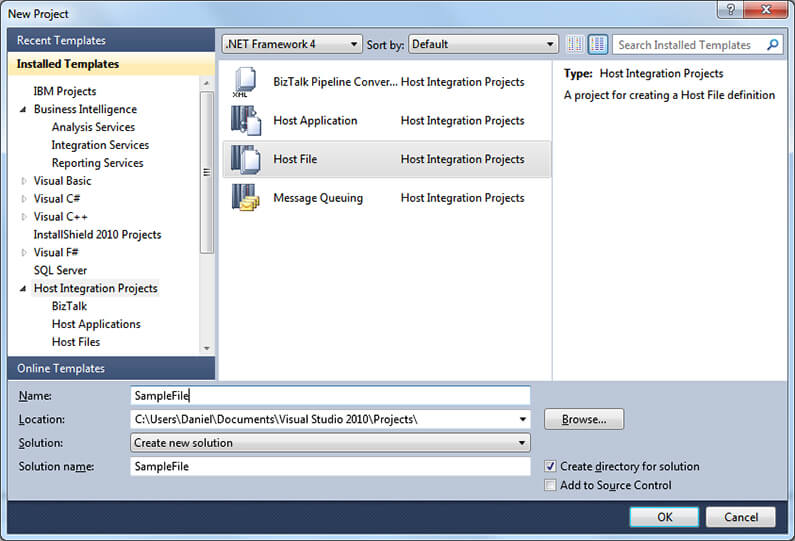Select Host Files in the tree
The height and width of the screenshot is (541, 795).
coord(76,342)
